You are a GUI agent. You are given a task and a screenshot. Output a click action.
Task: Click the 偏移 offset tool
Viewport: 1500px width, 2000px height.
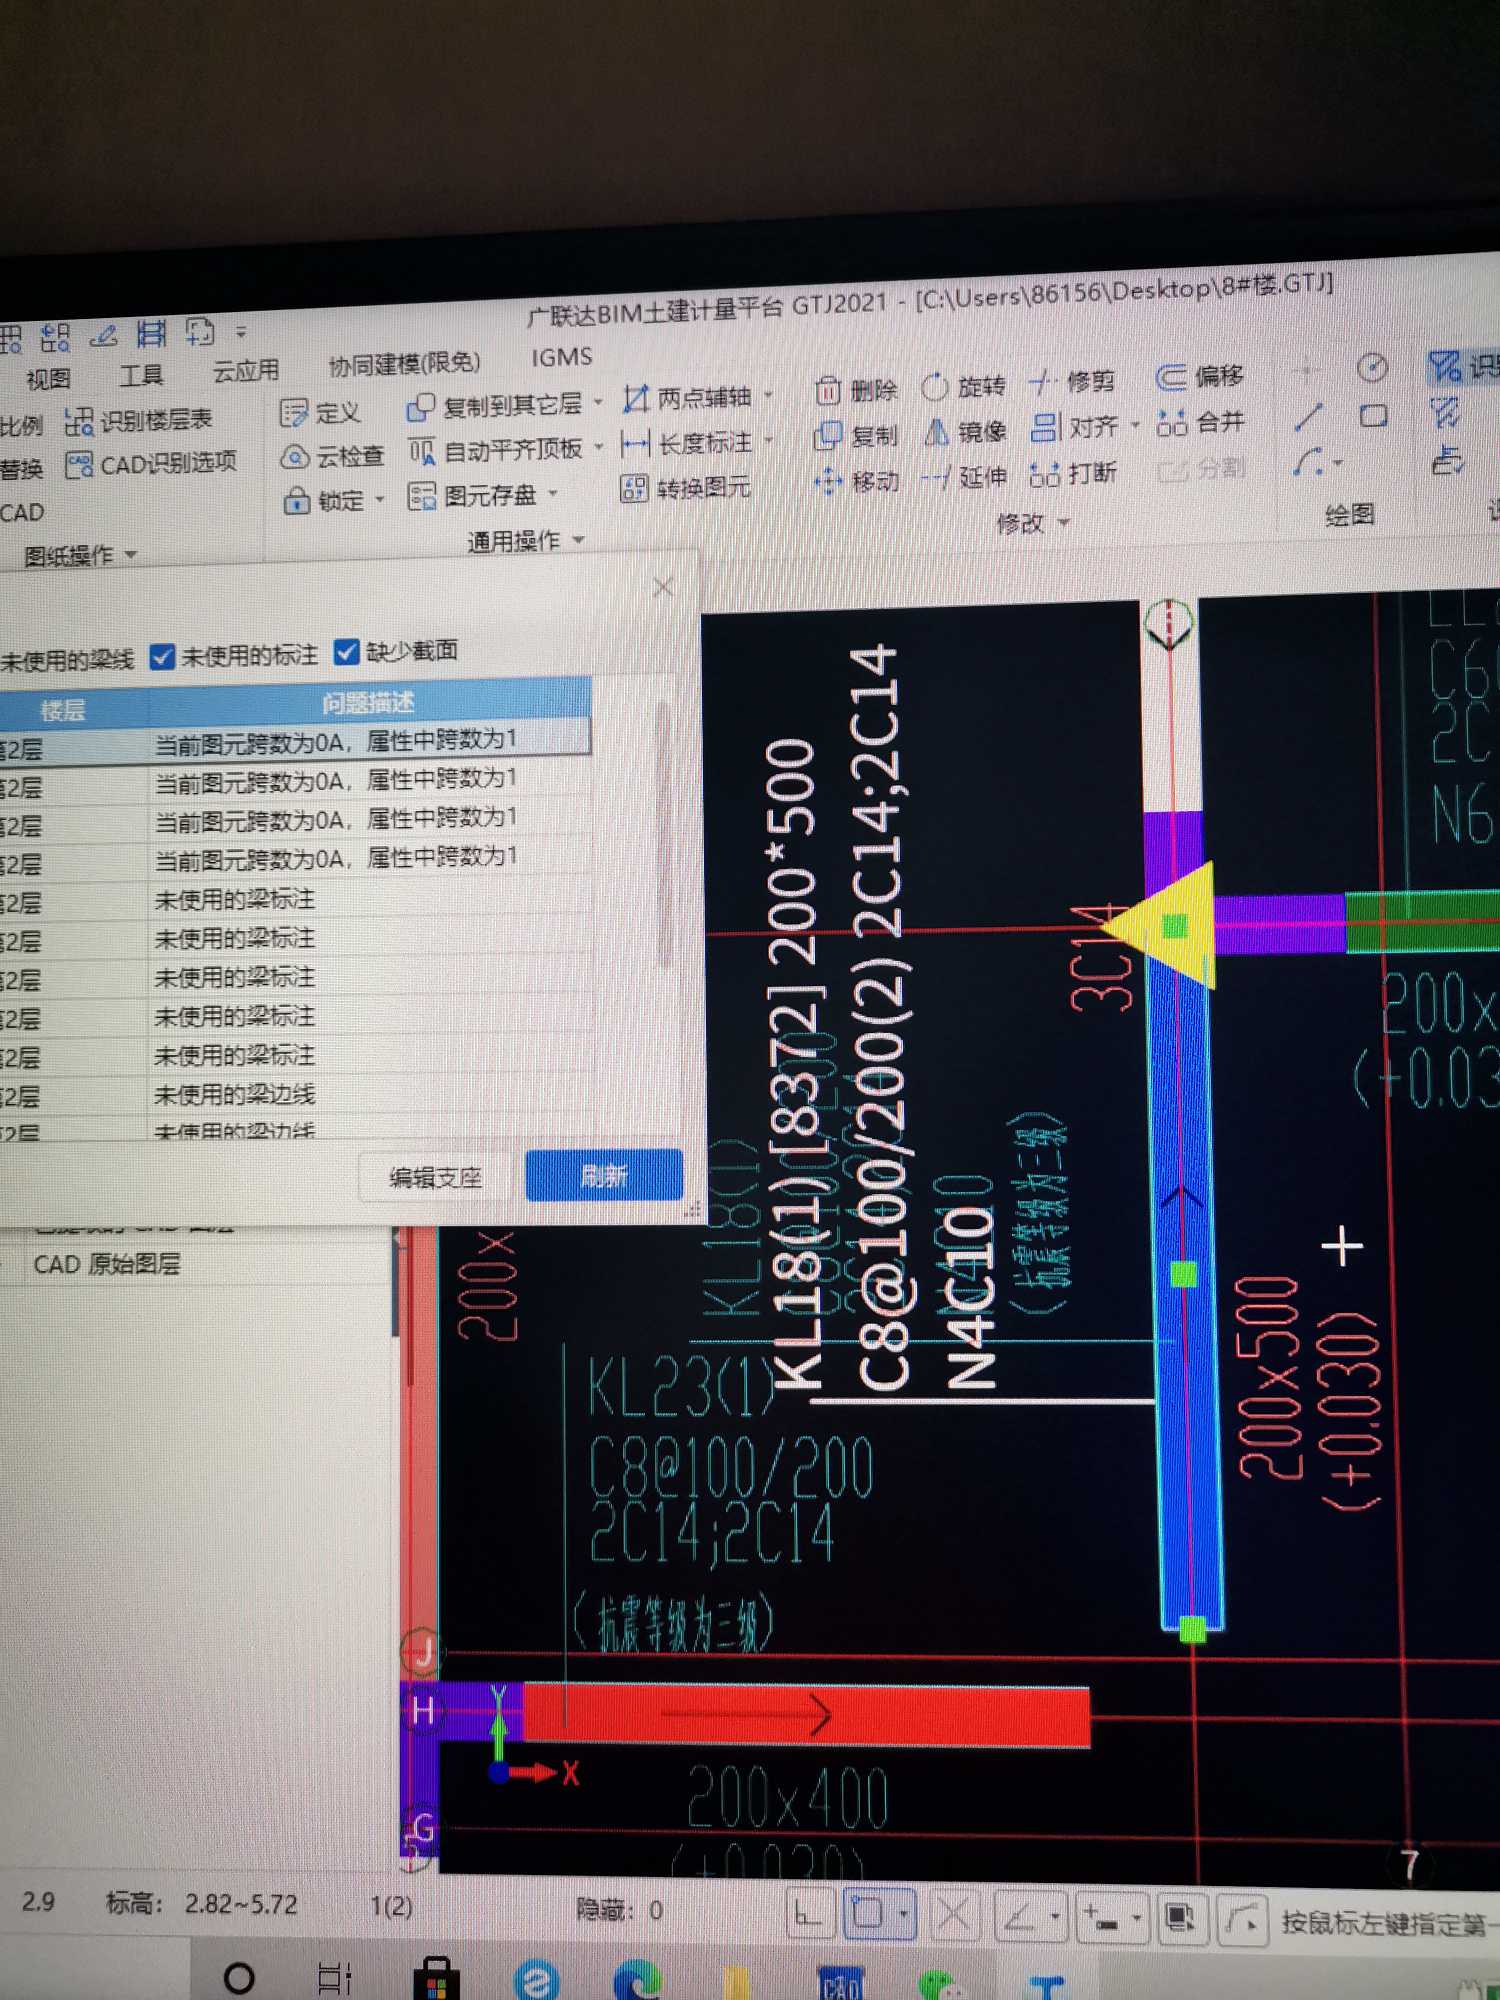[x=1200, y=376]
